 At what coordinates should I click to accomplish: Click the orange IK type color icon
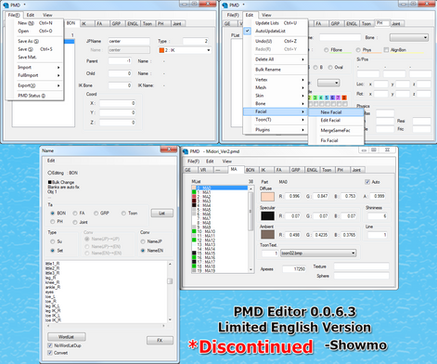pyautogui.click(x=162, y=50)
